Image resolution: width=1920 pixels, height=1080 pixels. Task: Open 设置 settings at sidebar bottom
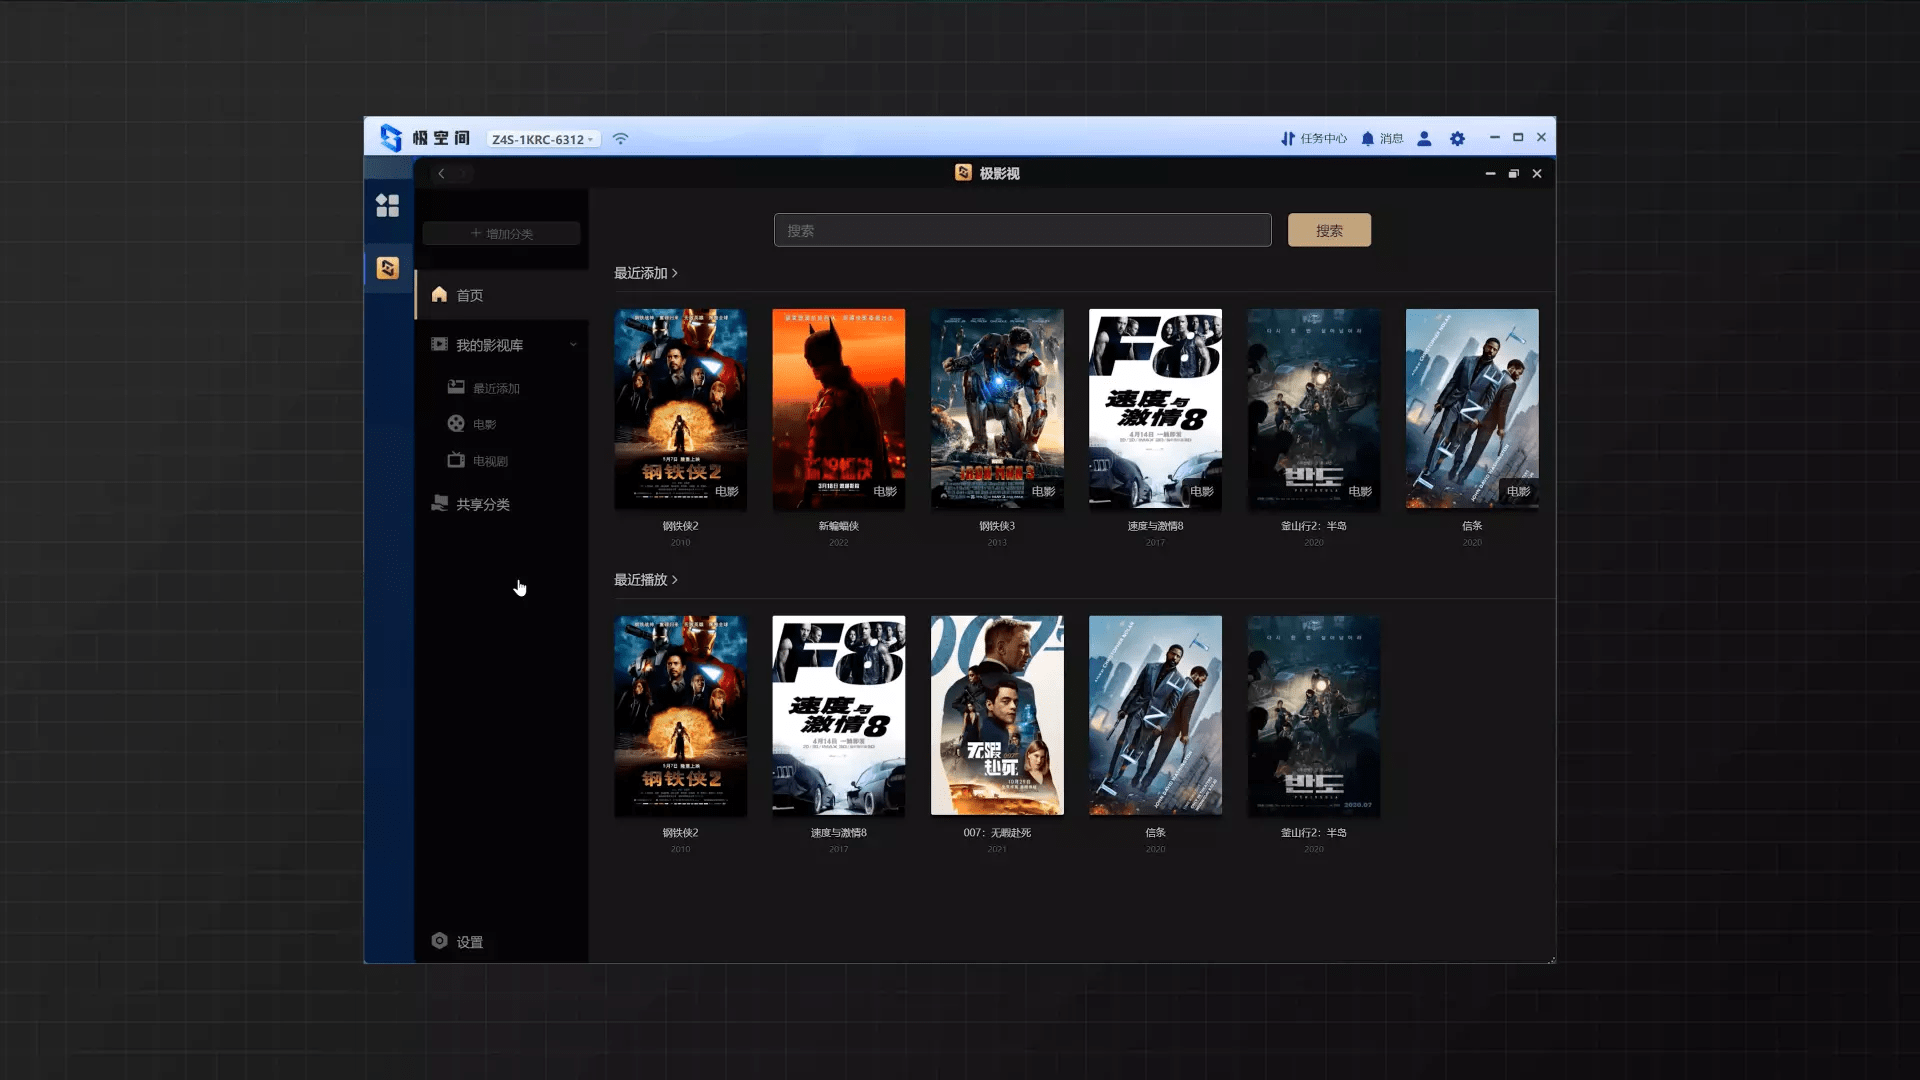tap(457, 942)
